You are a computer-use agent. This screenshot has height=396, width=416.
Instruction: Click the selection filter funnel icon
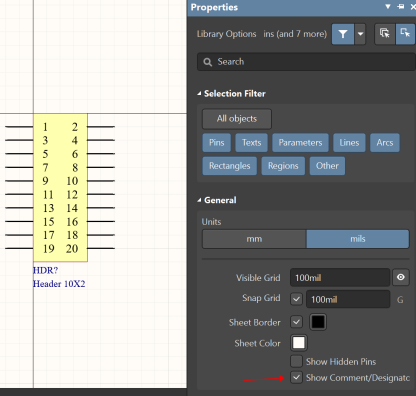[343, 34]
